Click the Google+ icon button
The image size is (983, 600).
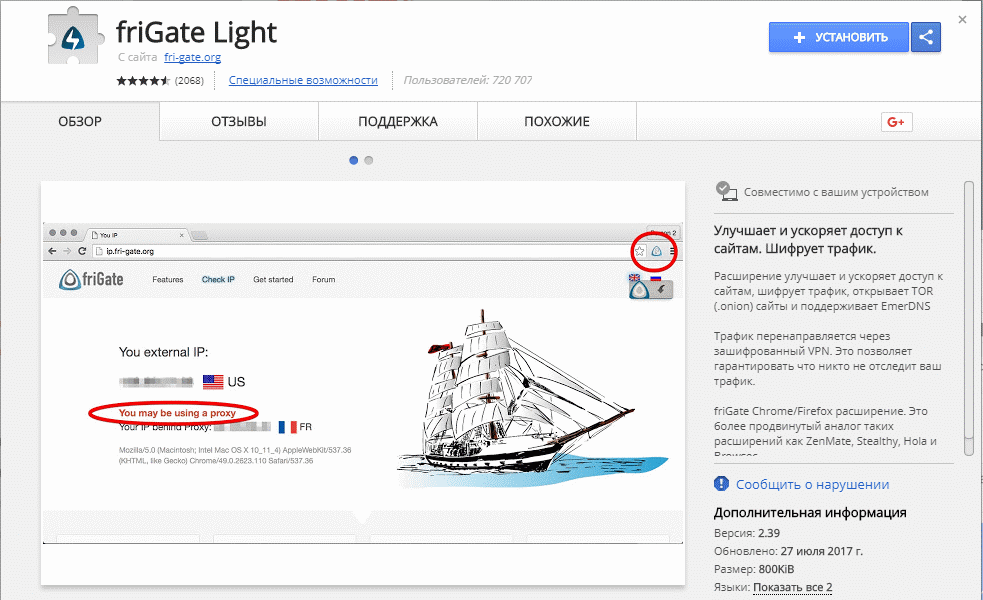tap(895, 122)
